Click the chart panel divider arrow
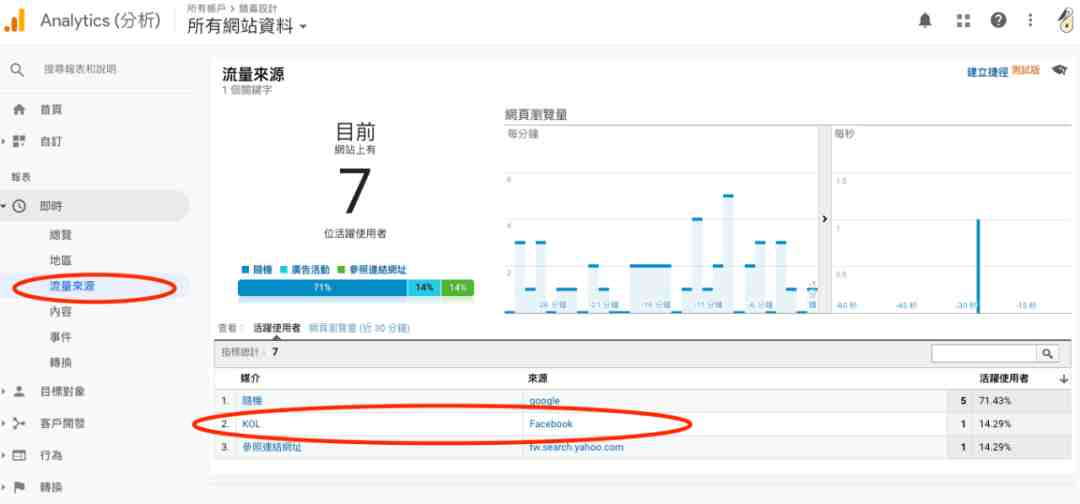 824,219
